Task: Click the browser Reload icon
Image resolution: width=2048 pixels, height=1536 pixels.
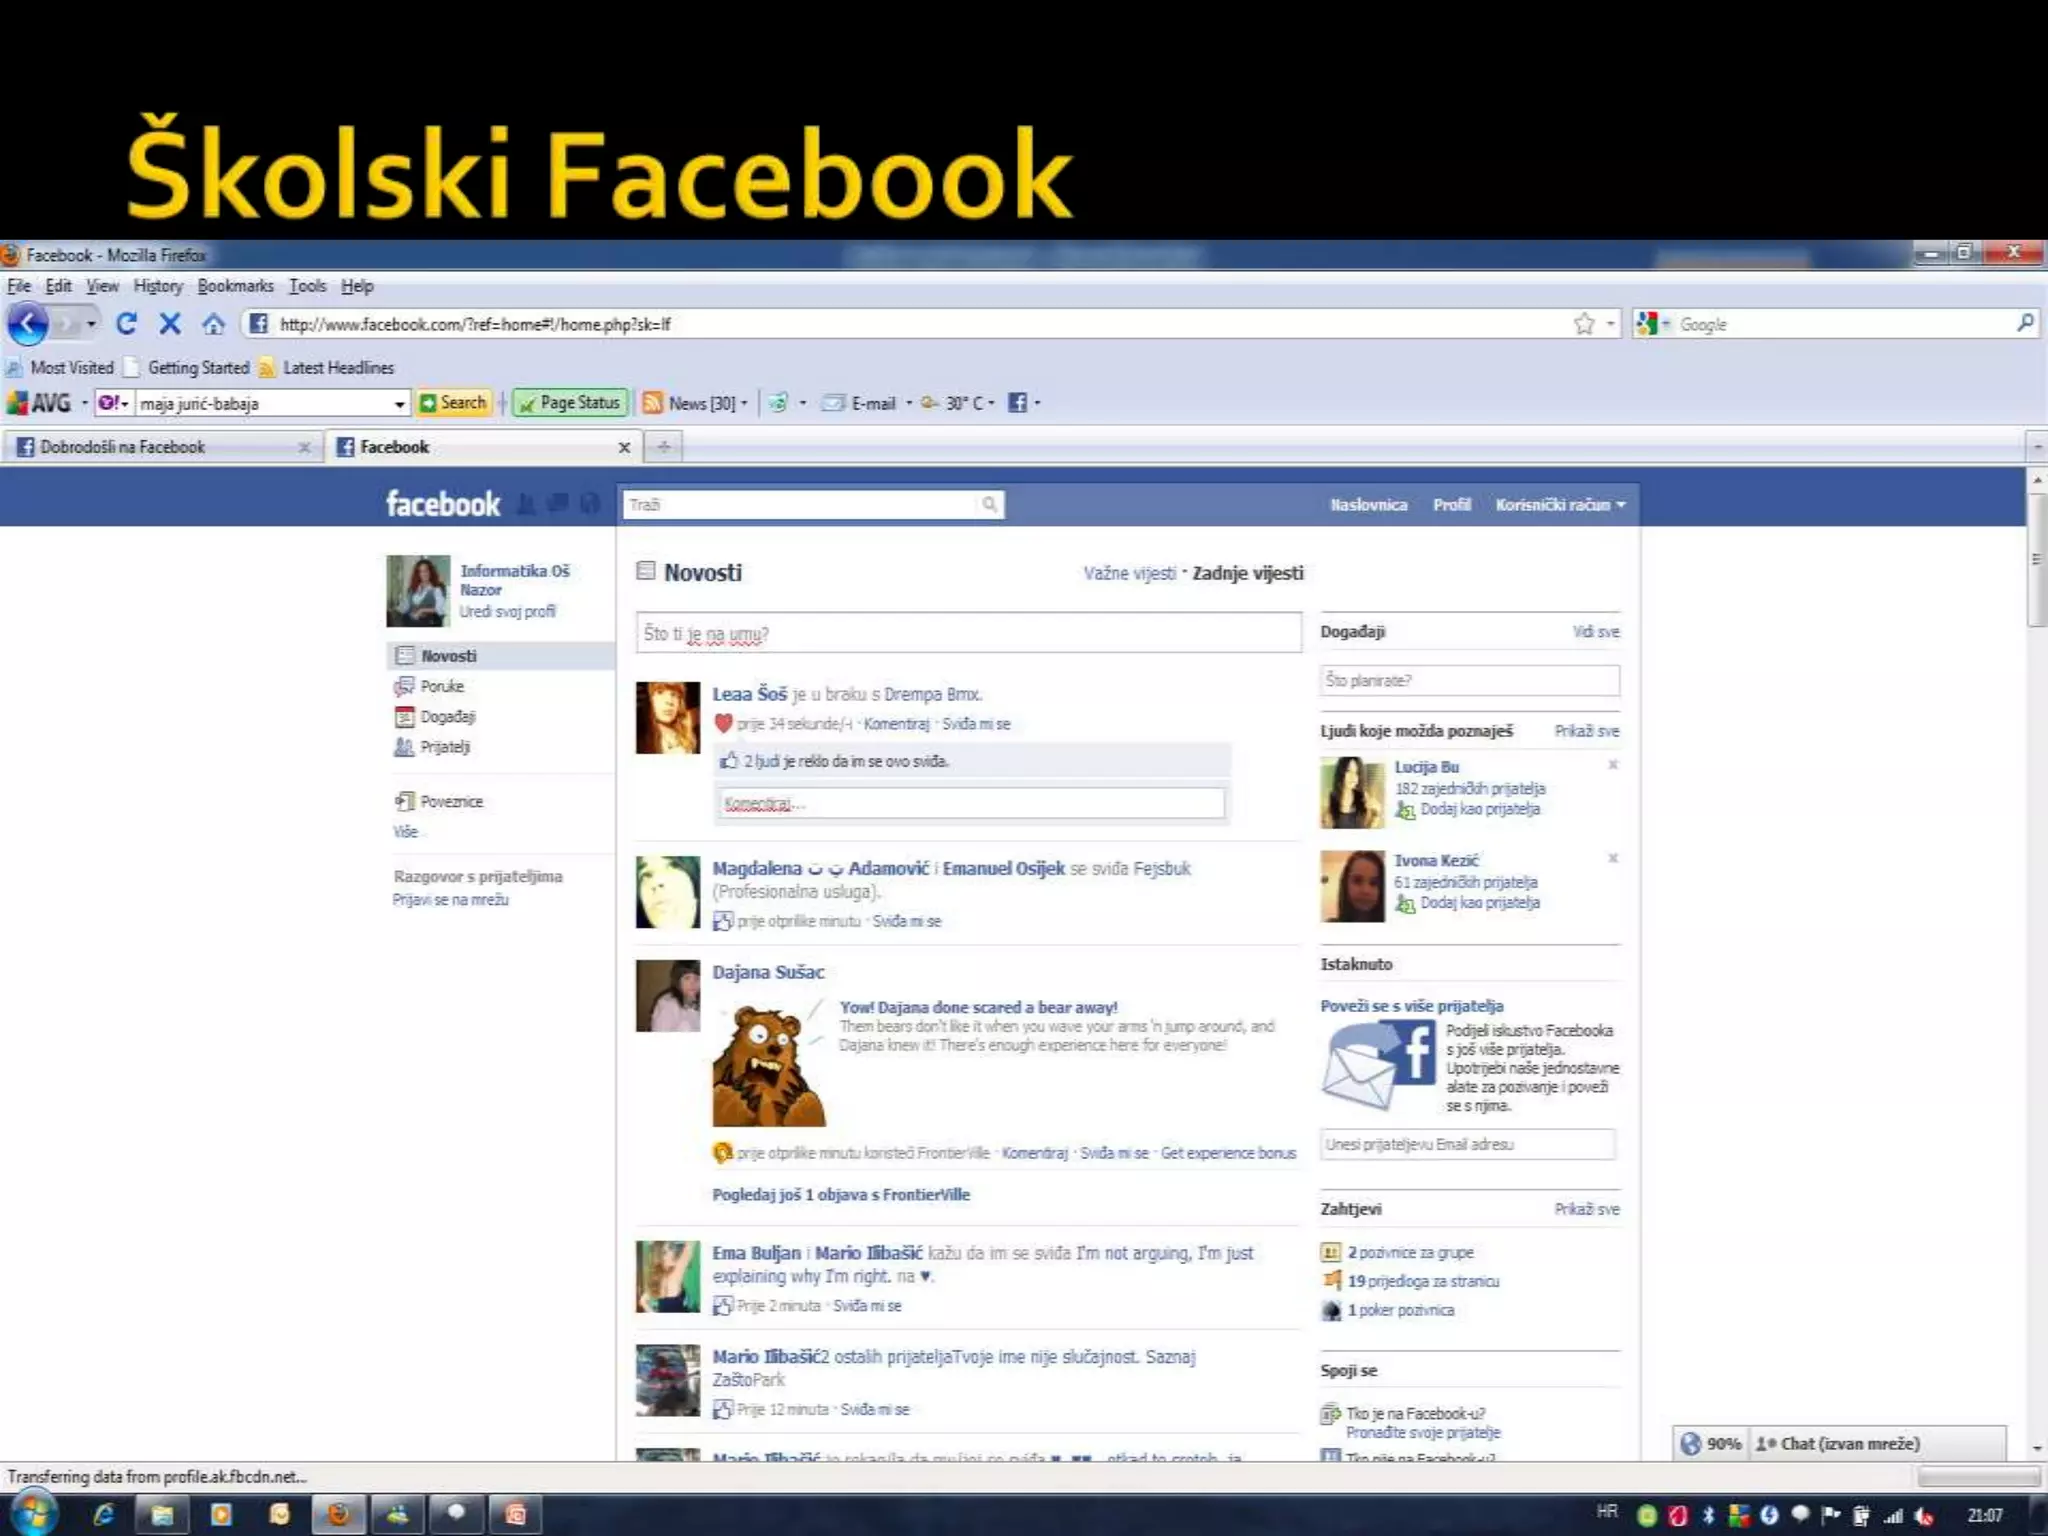Action: tap(126, 324)
